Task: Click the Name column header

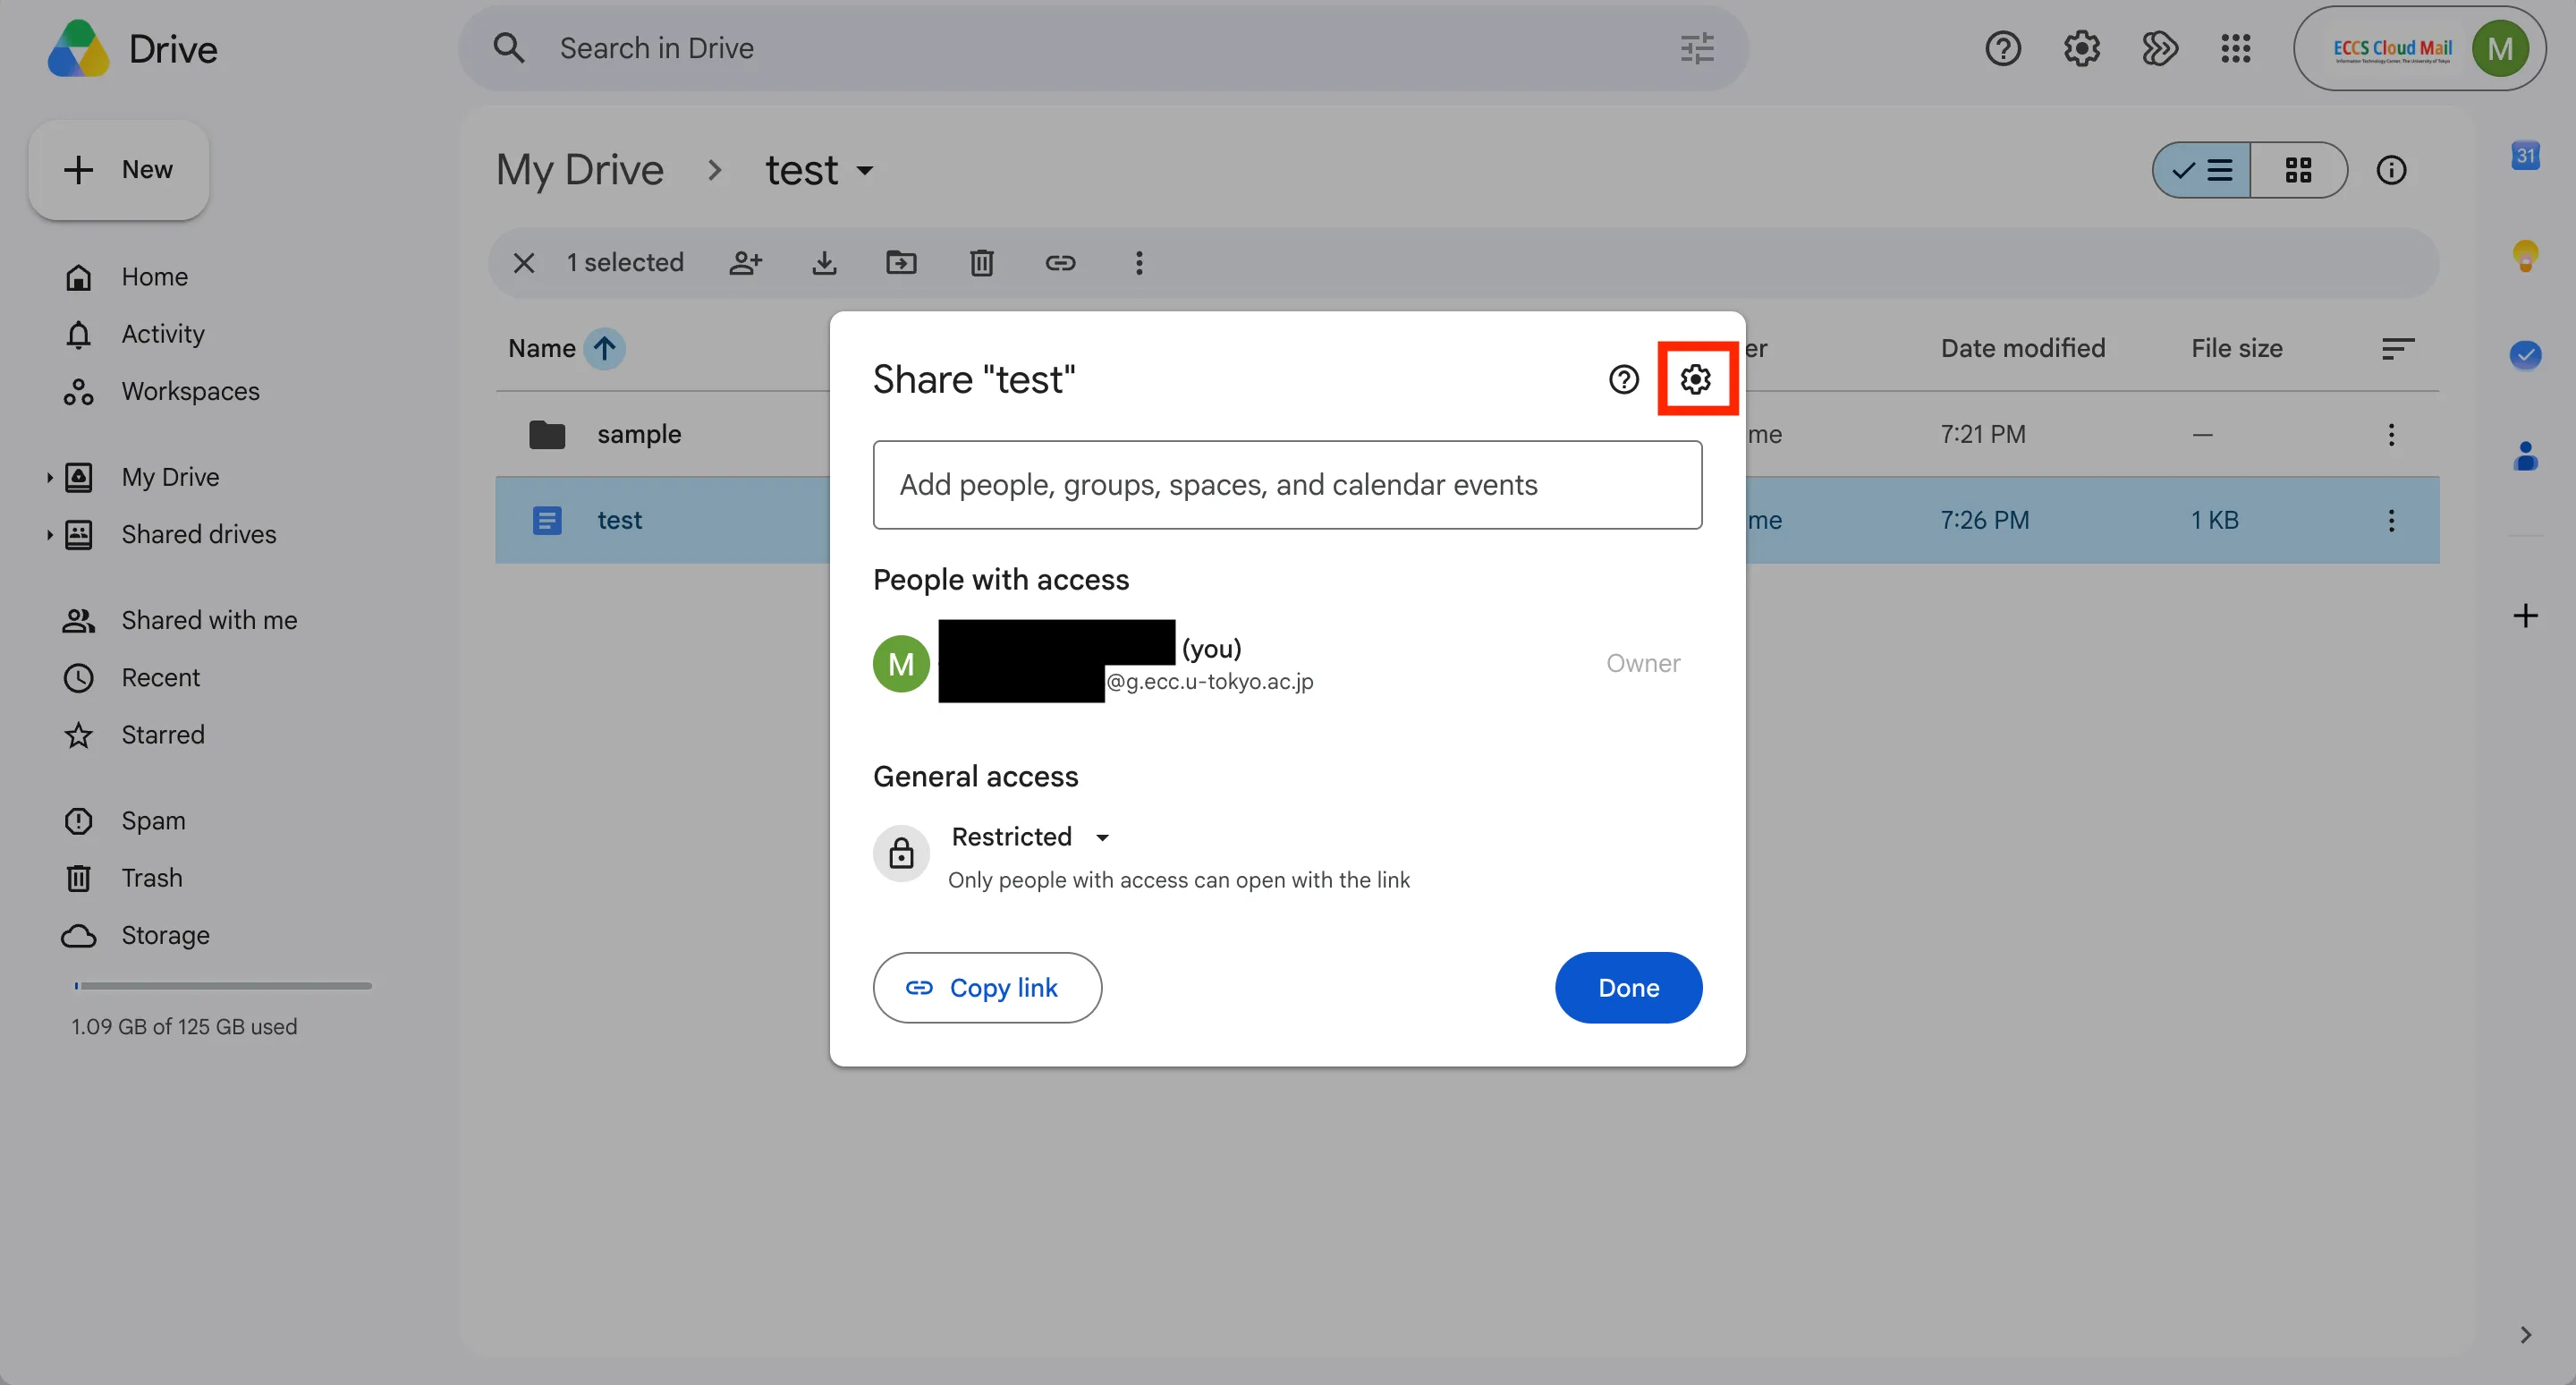Action: (x=541, y=348)
